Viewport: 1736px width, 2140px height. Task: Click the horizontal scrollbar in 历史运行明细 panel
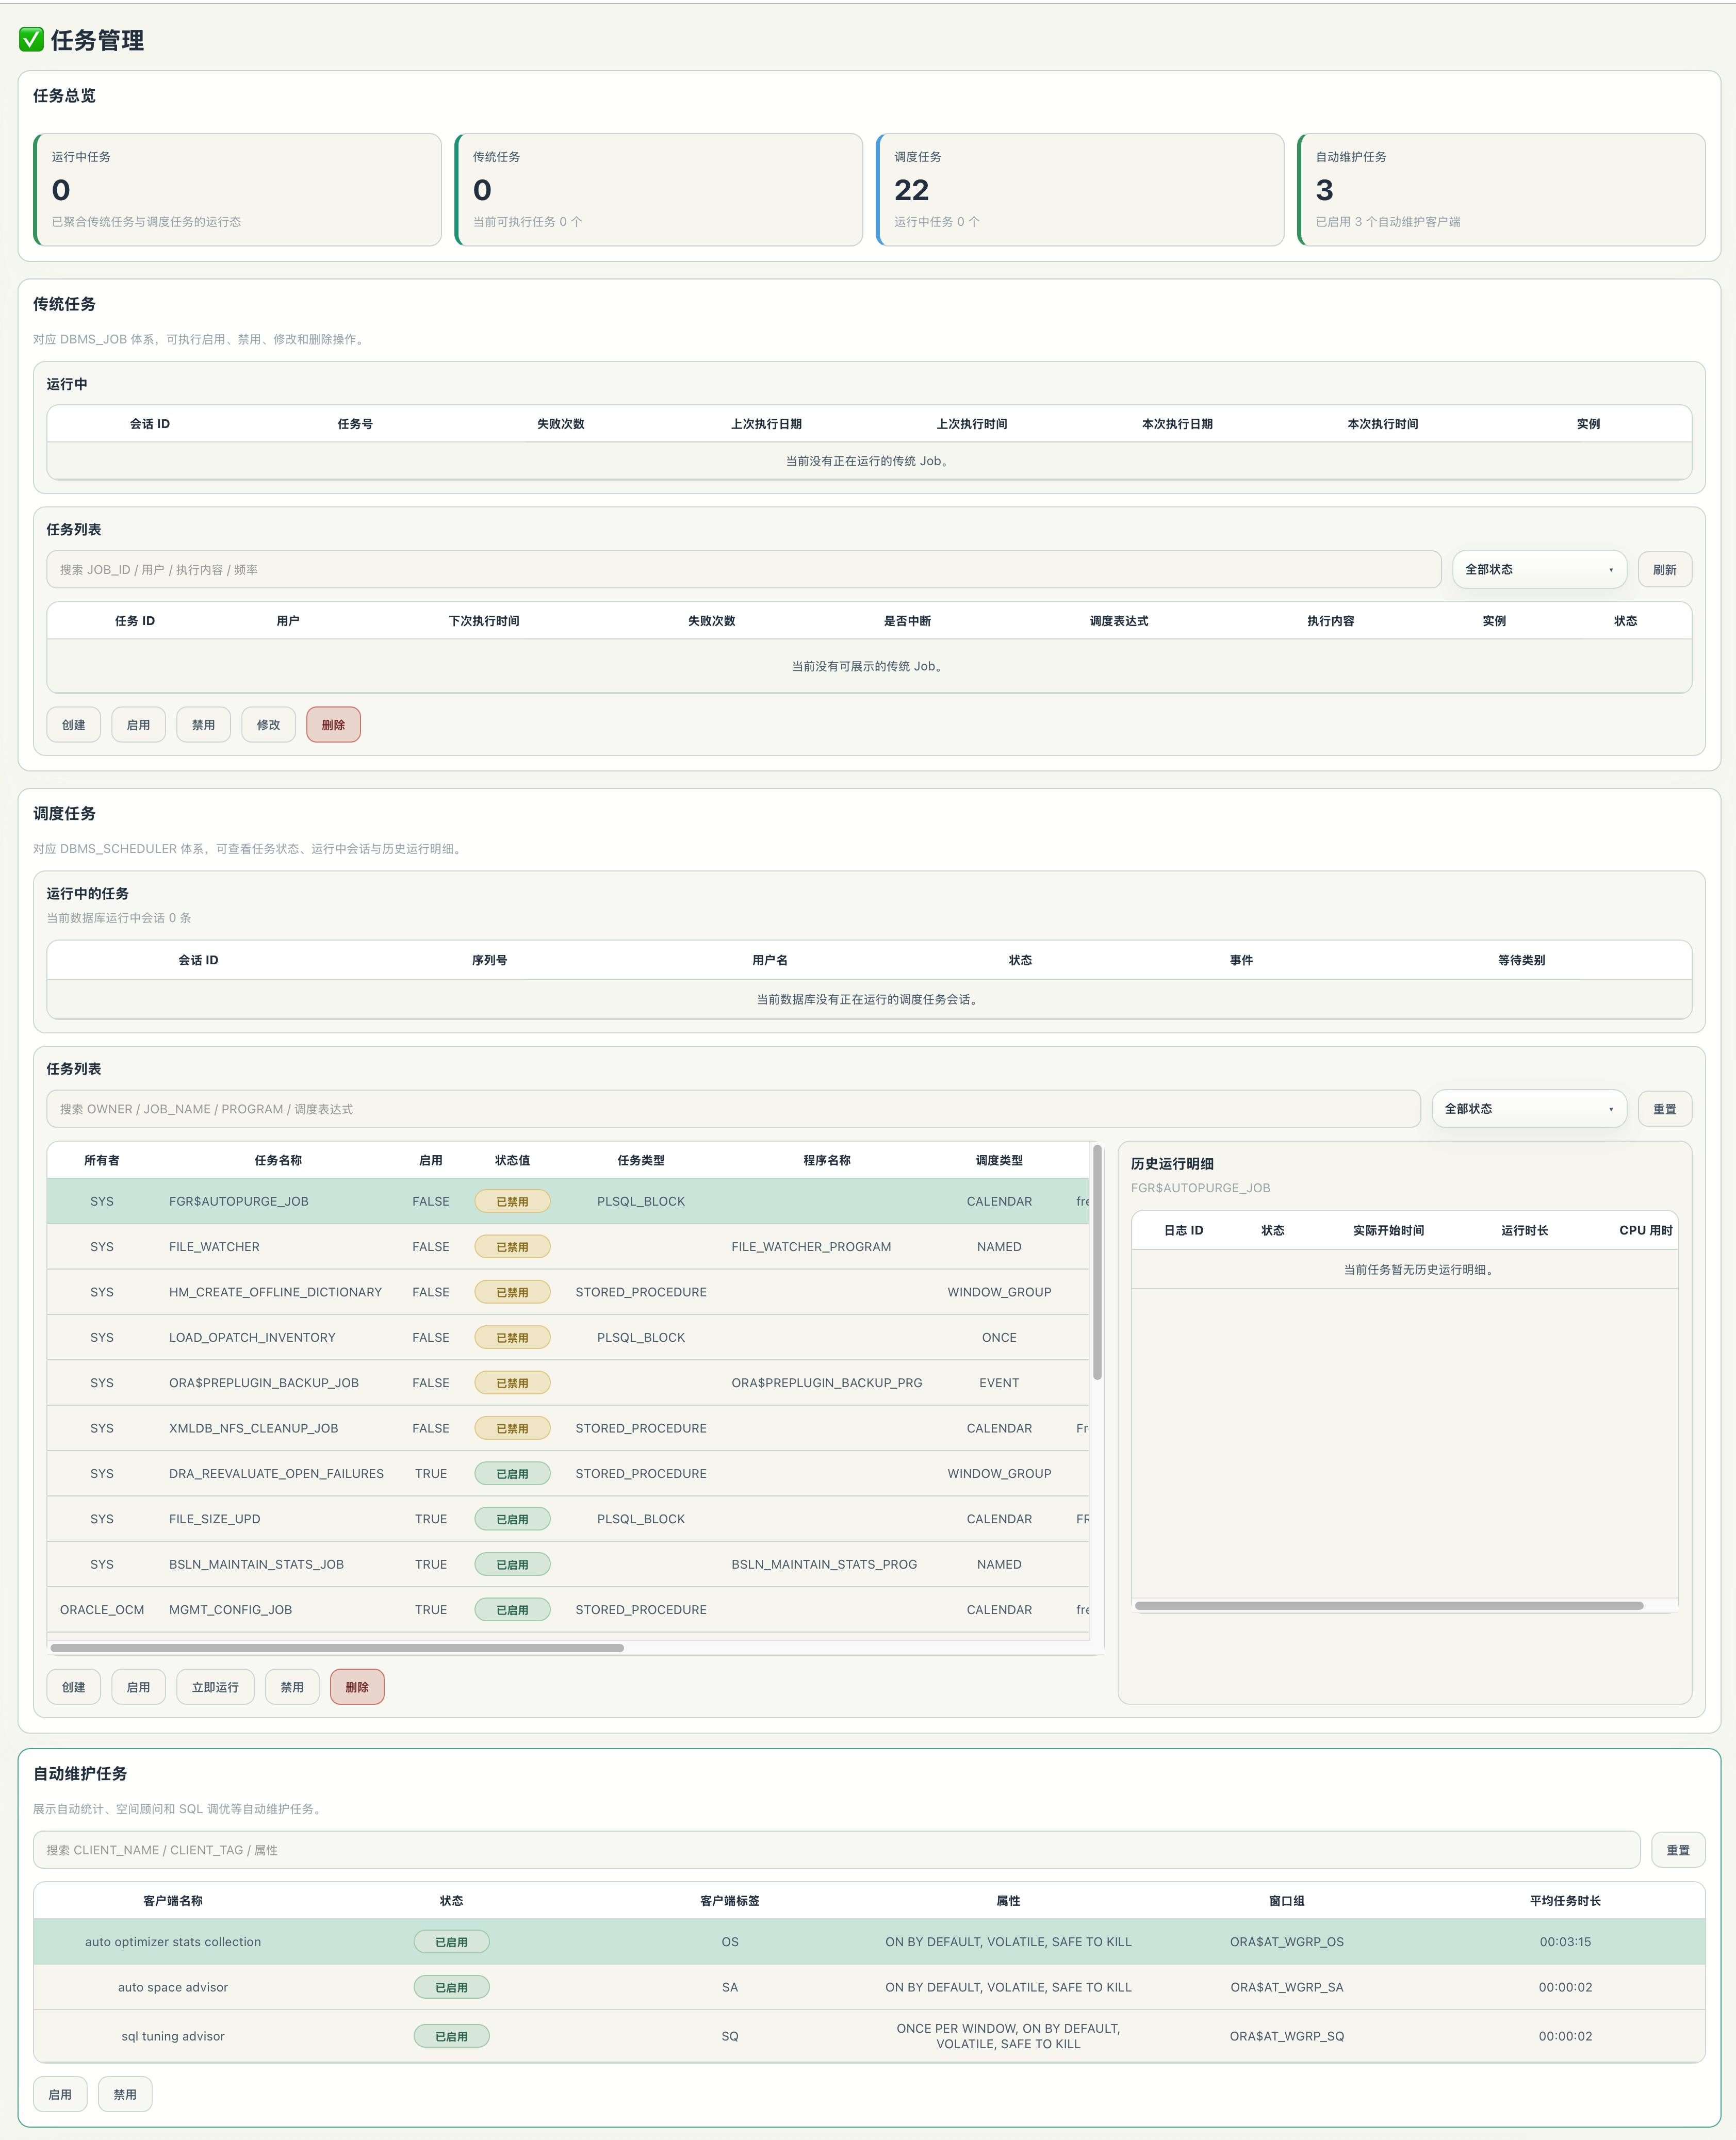pos(1389,1606)
